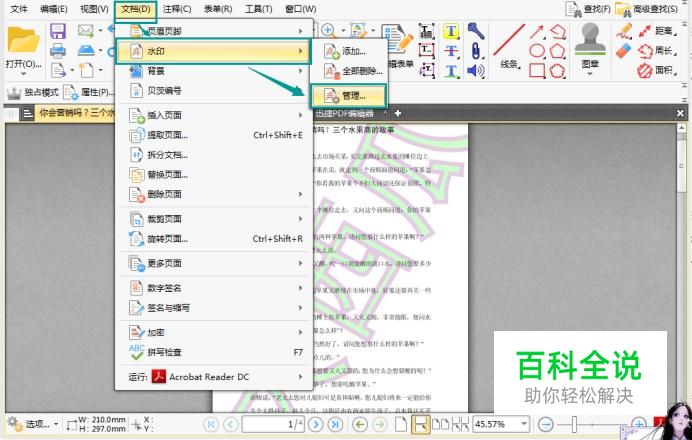Open 选项... options in status bar
This screenshot has height=440, width=692.
coord(33,424)
